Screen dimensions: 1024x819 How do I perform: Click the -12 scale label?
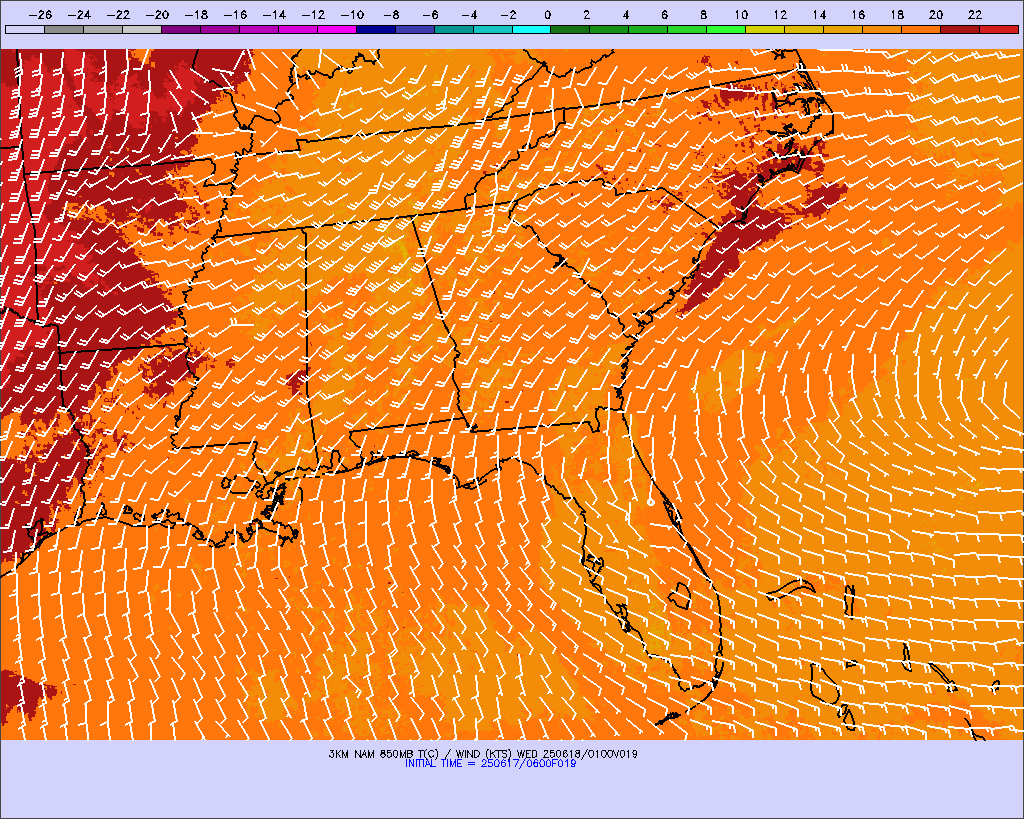pyautogui.click(x=313, y=14)
